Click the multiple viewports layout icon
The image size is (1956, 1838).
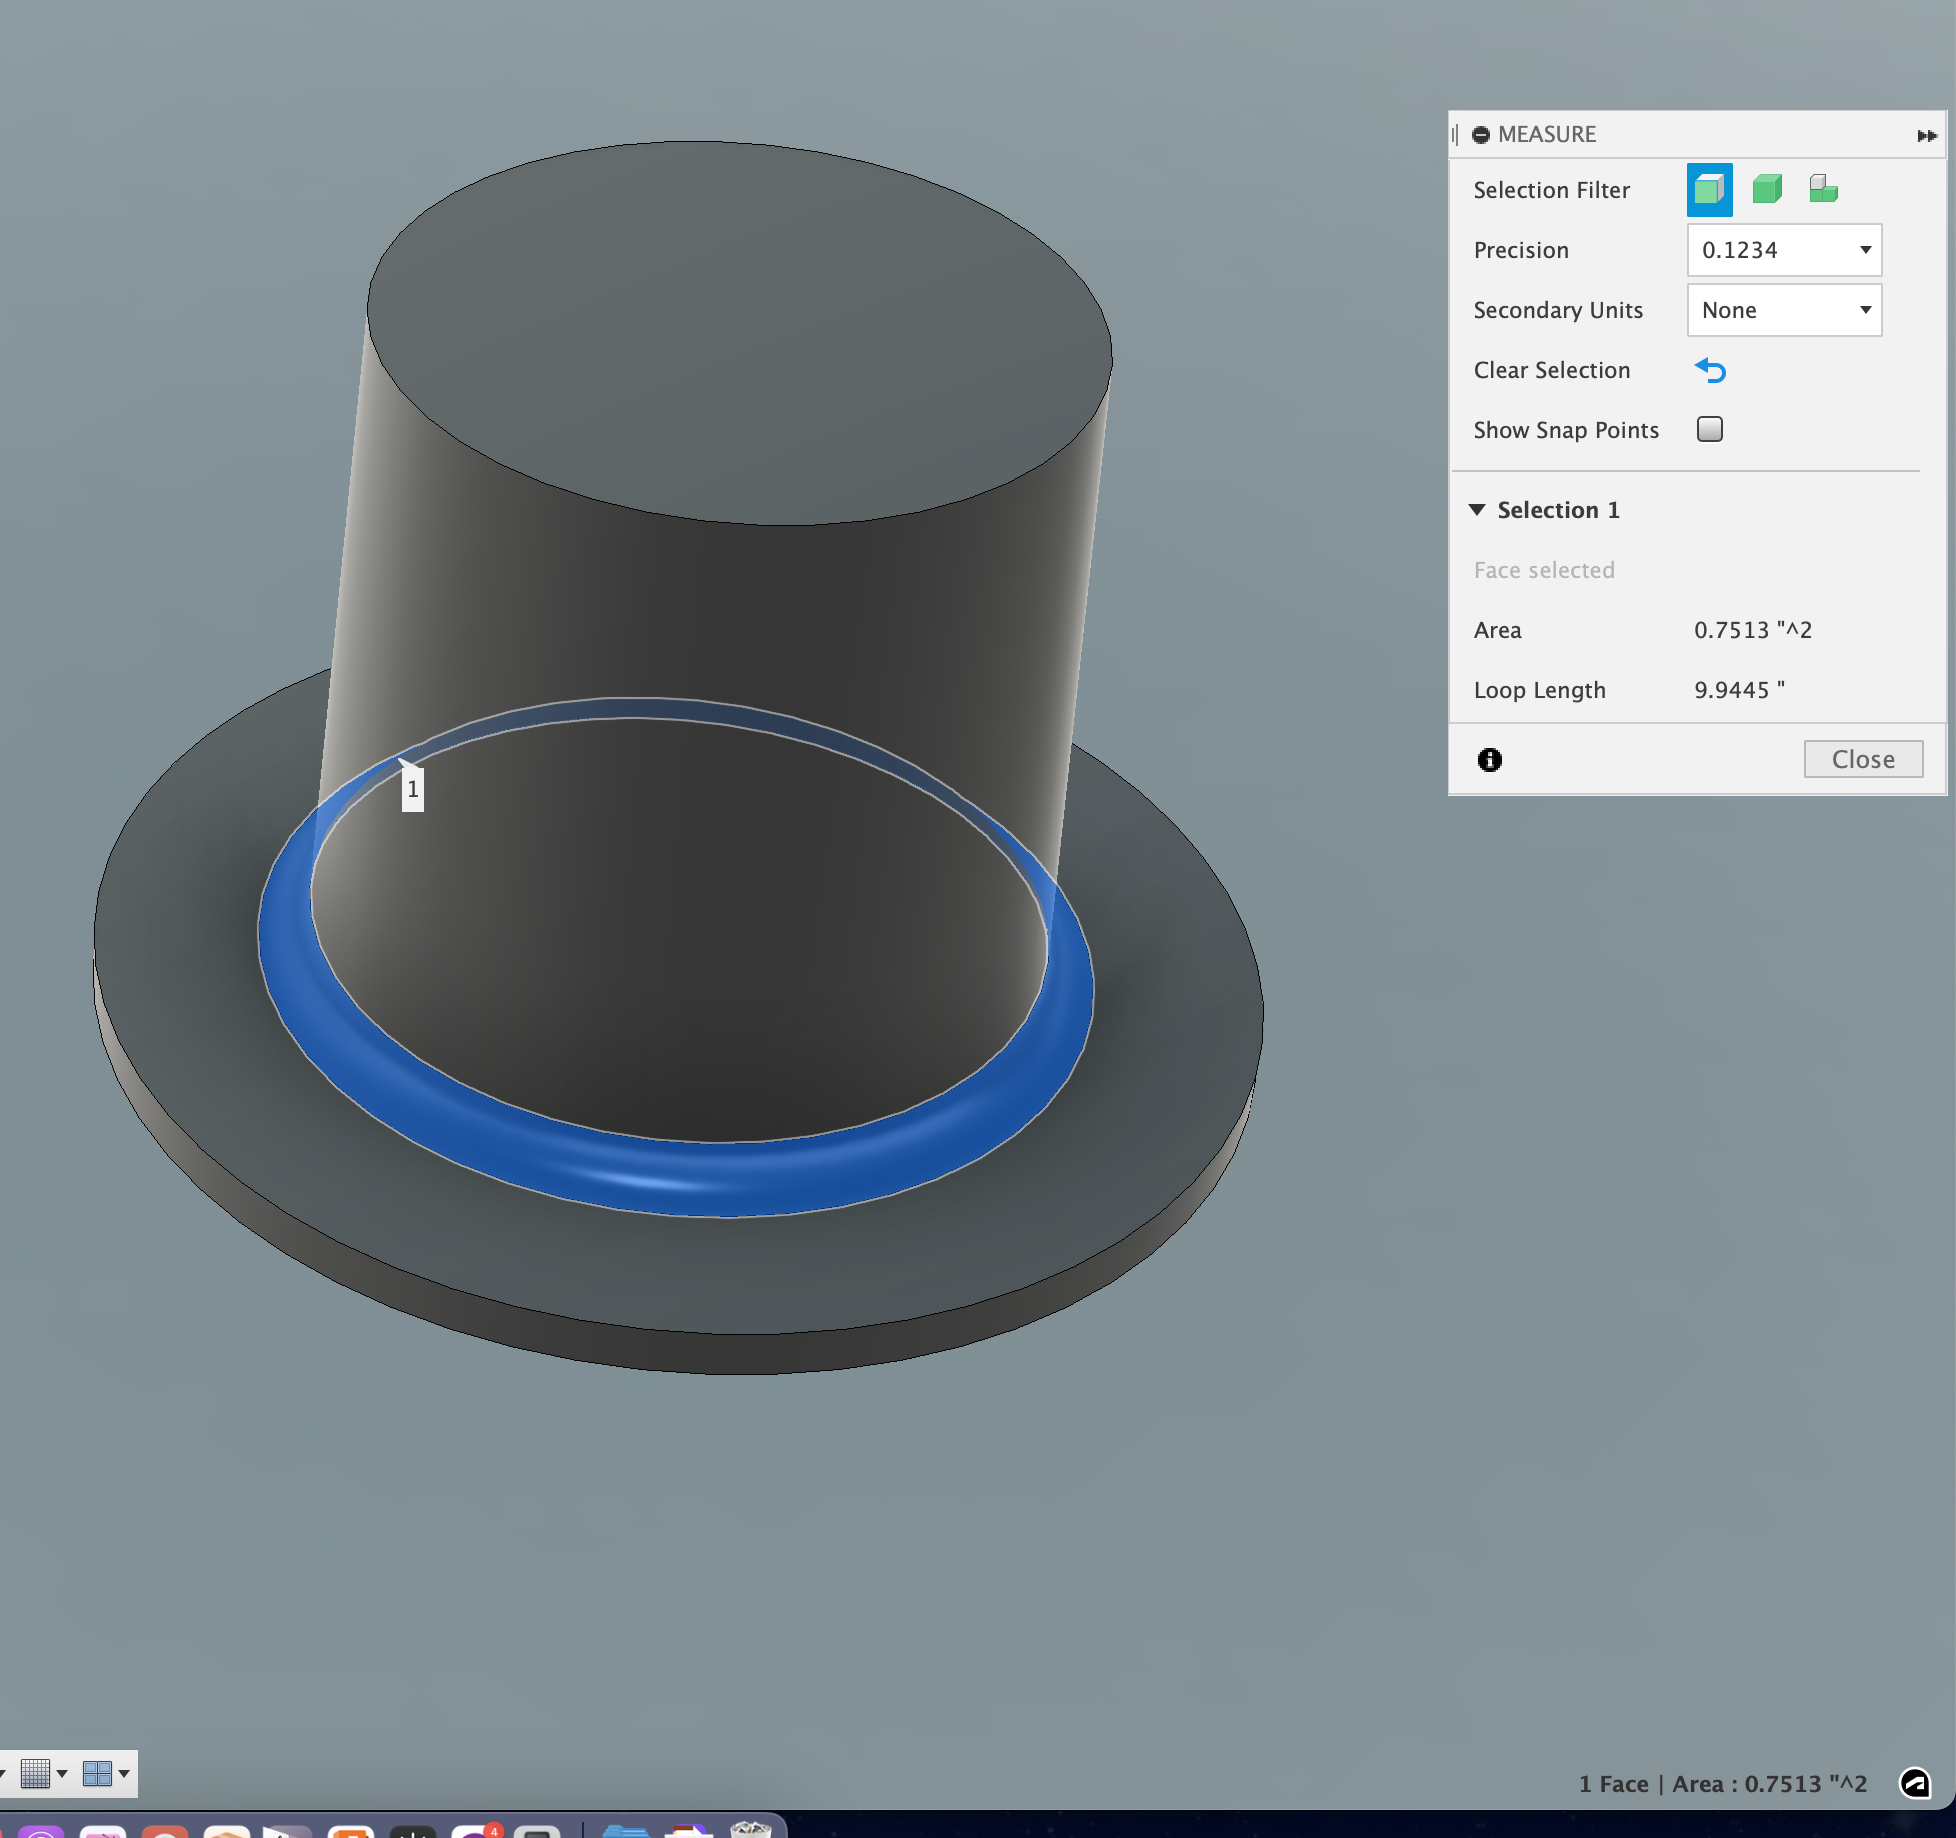pos(98,1772)
